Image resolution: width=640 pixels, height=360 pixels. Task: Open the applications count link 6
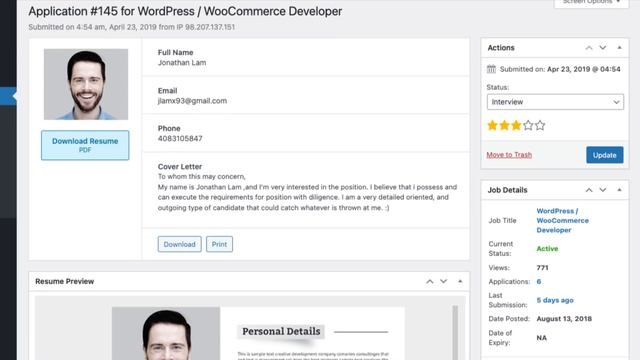click(539, 282)
